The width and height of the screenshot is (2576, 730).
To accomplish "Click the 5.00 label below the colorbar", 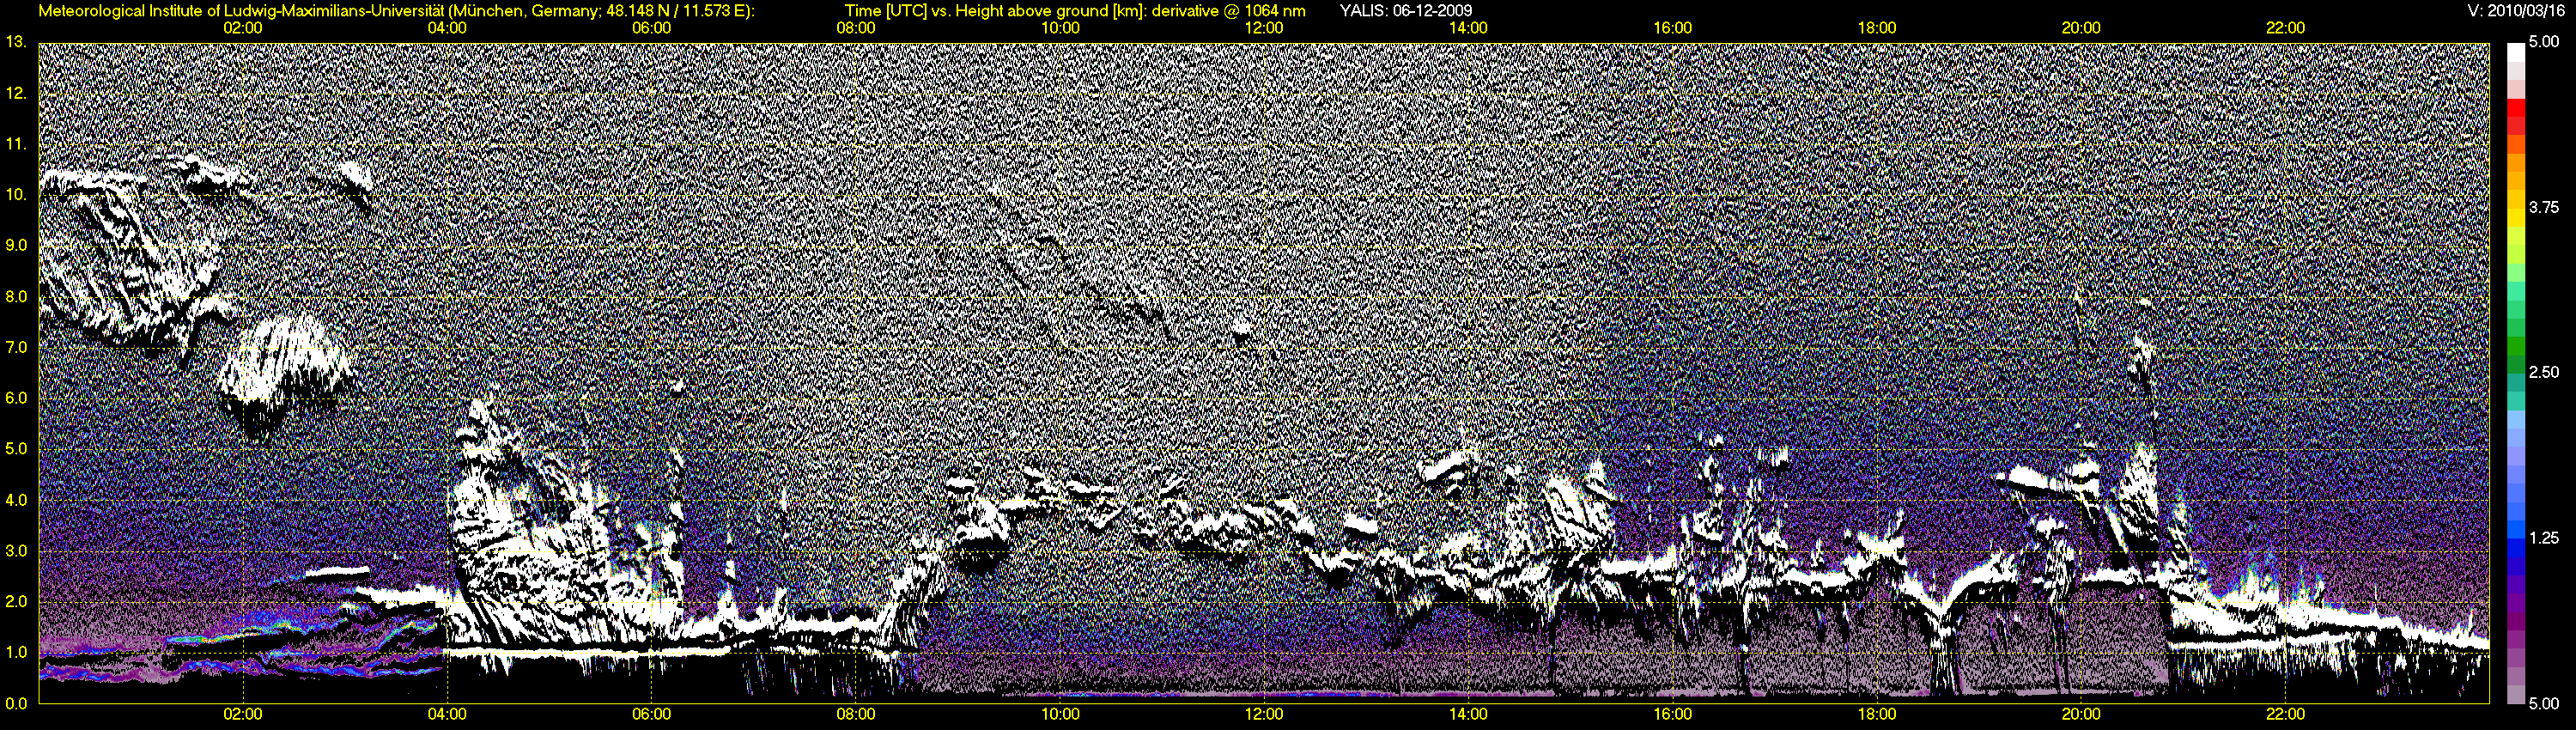I will pyautogui.click(x=2544, y=704).
